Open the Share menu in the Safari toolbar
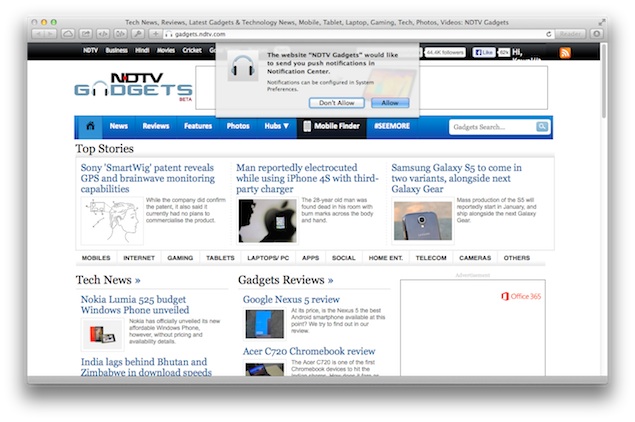The image size is (635, 422). [85, 34]
